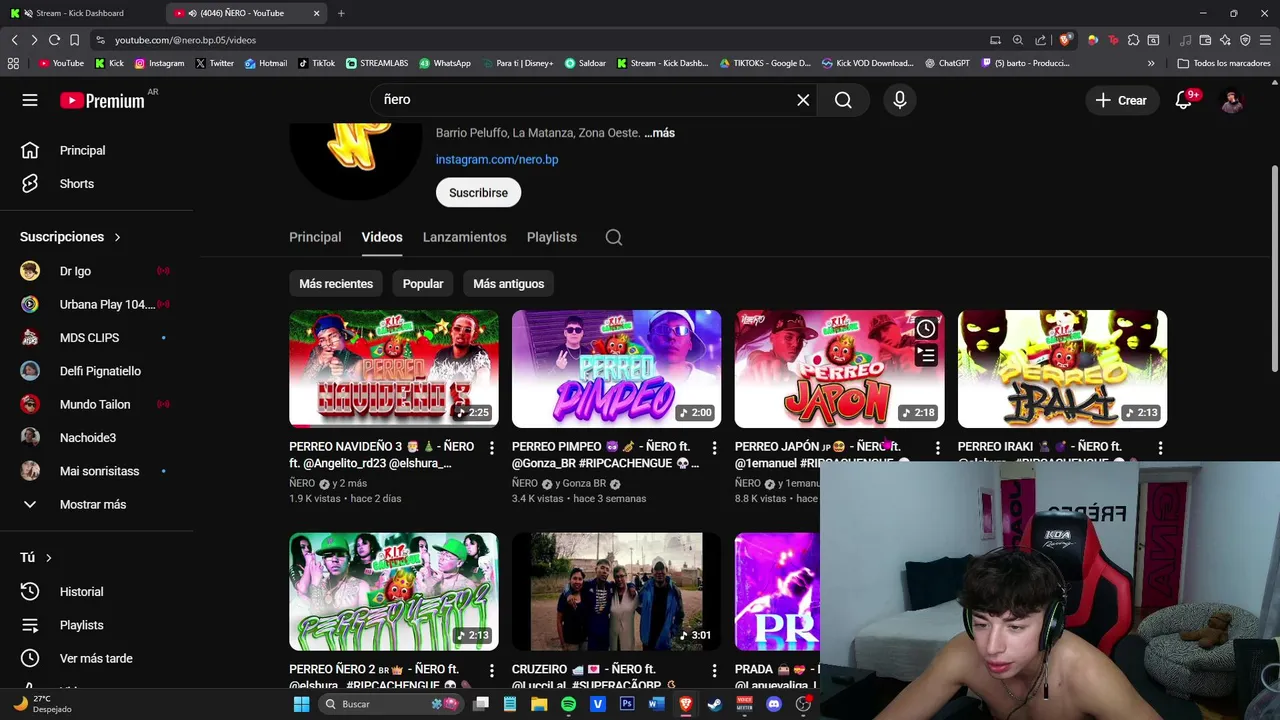
Task: Clear the search text with X
Action: pyautogui.click(x=803, y=100)
